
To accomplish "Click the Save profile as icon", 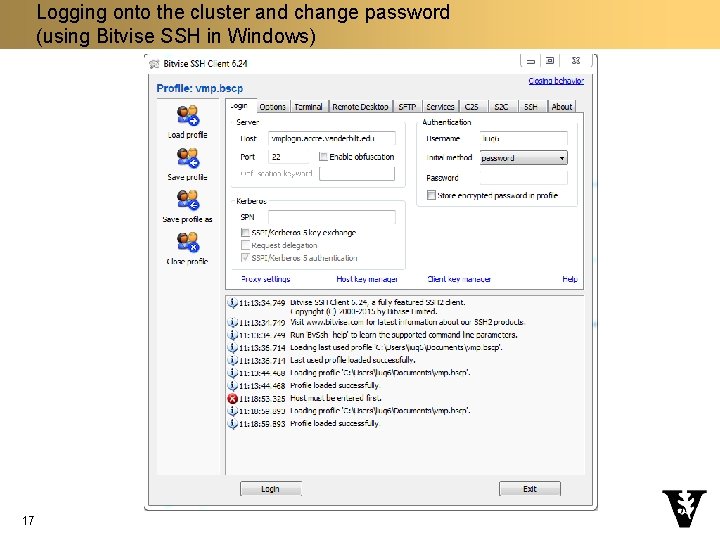I will pos(187,200).
